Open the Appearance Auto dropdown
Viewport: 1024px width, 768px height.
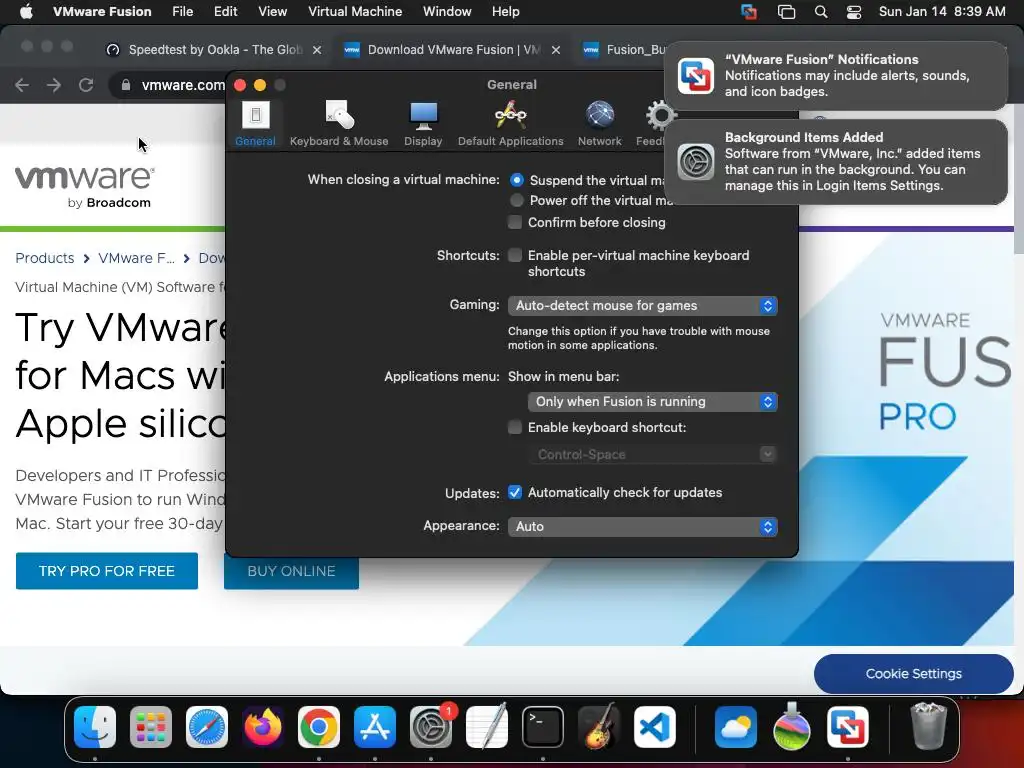coord(643,526)
